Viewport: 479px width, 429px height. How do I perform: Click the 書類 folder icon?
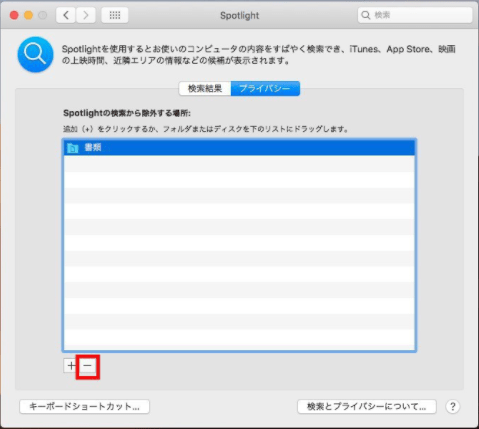(x=72, y=148)
